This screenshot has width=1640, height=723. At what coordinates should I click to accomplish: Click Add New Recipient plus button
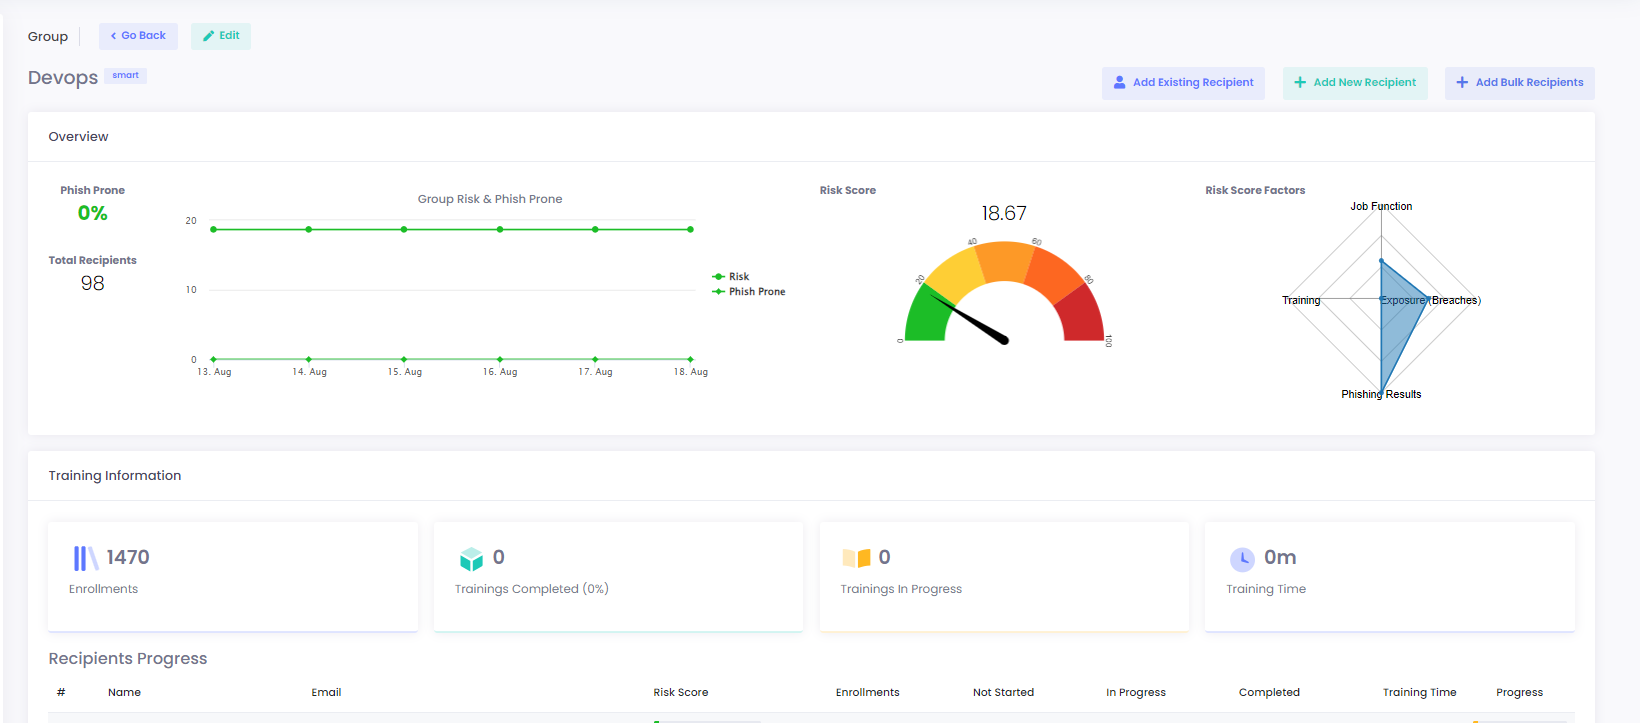click(1355, 83)
